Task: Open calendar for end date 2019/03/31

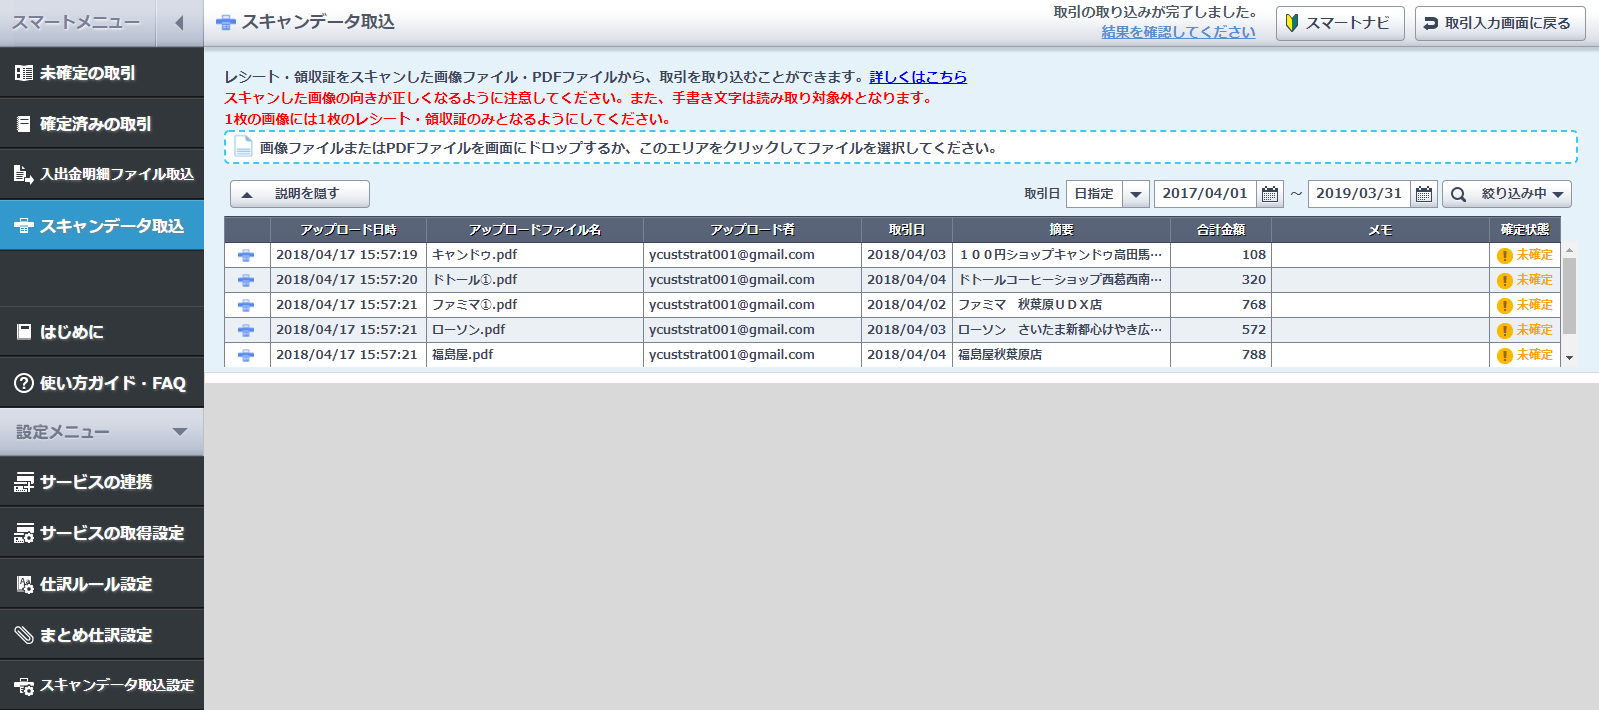Action: [1424, 194]
